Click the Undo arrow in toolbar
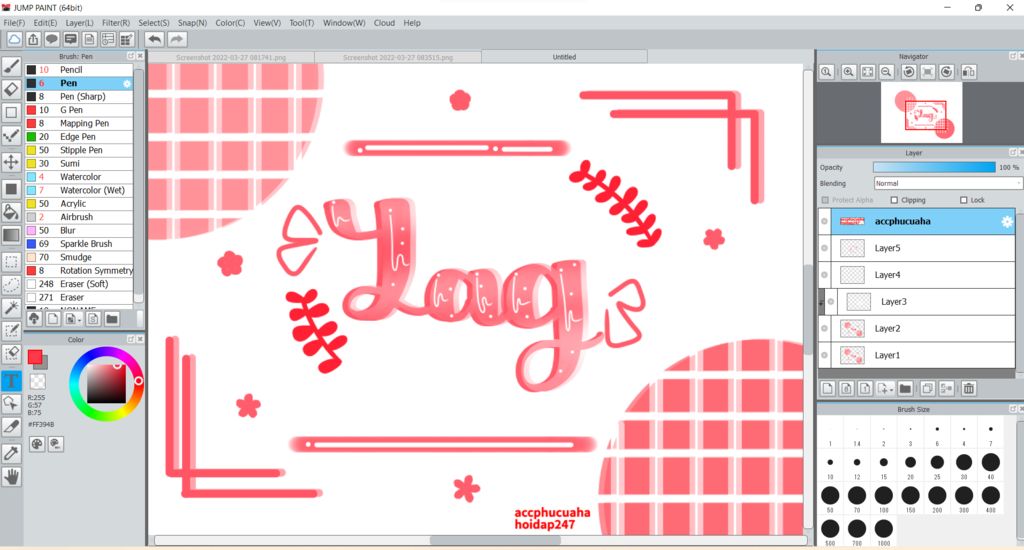Screen dimensions: 1024x550 155,39
